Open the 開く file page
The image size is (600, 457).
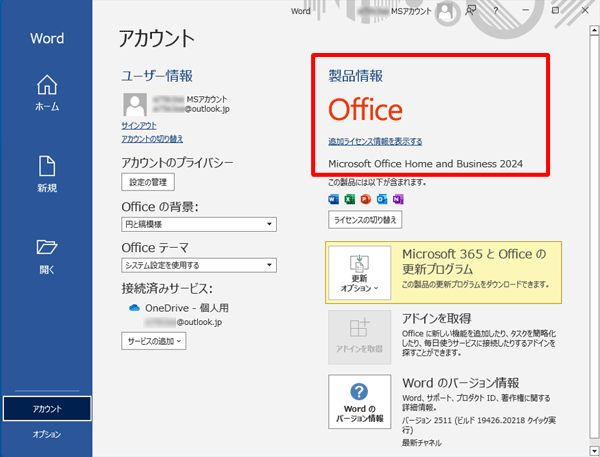47,256
